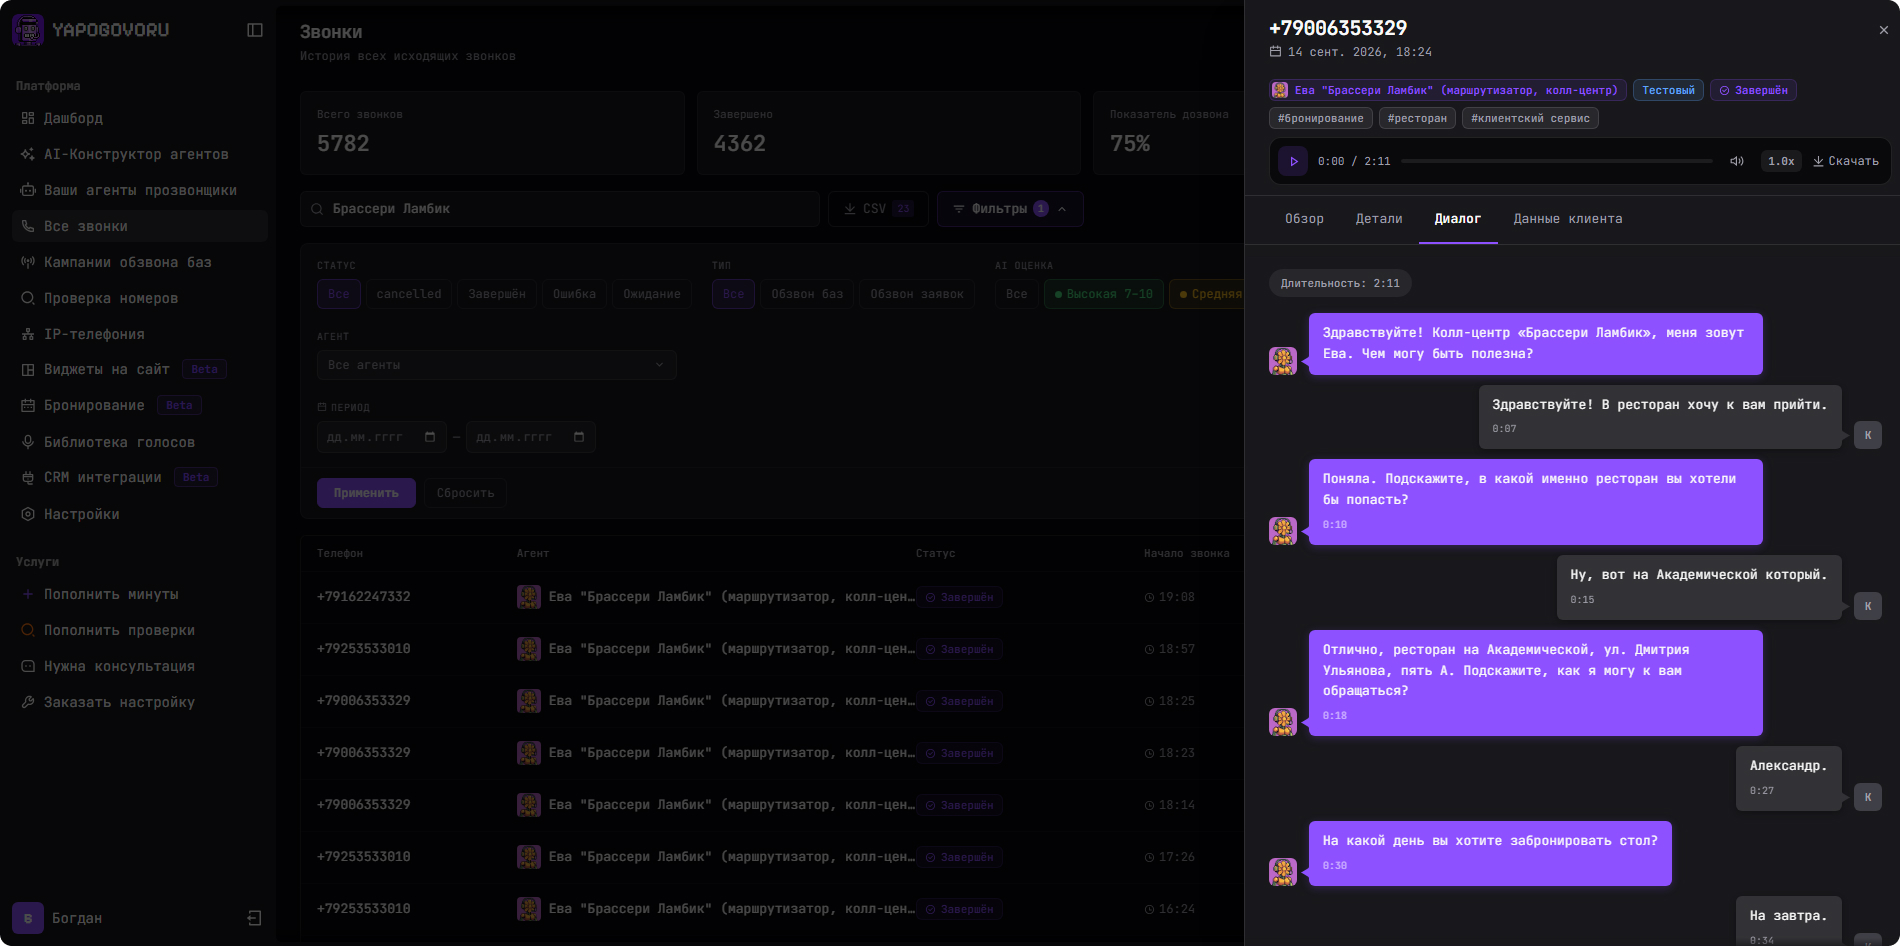Screen dimensions: 1900x946
Task: Collapse the Фильтры panel
Action: 1010,209
